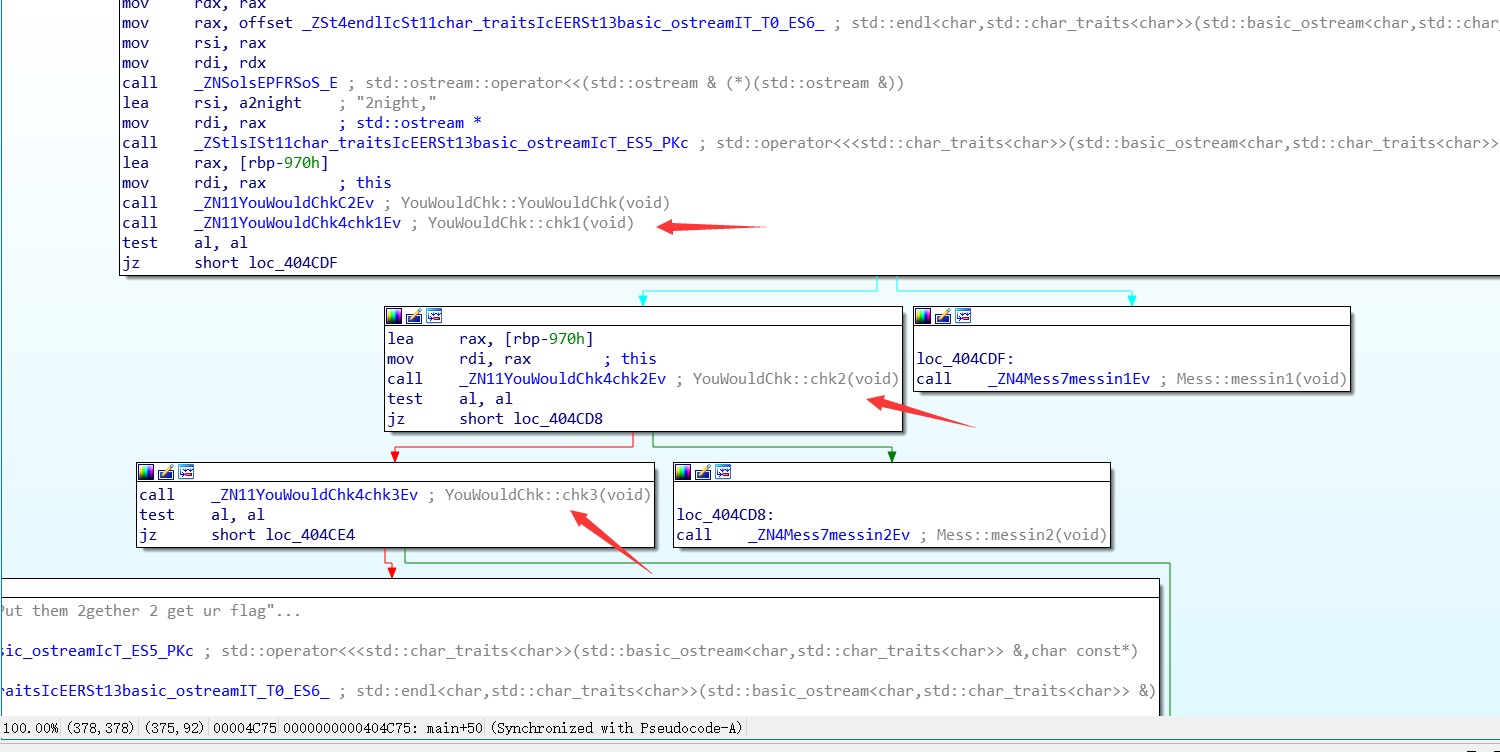Click the 00004C75 file offset in status bar
Screen dimensions: 1500x752
245,728
